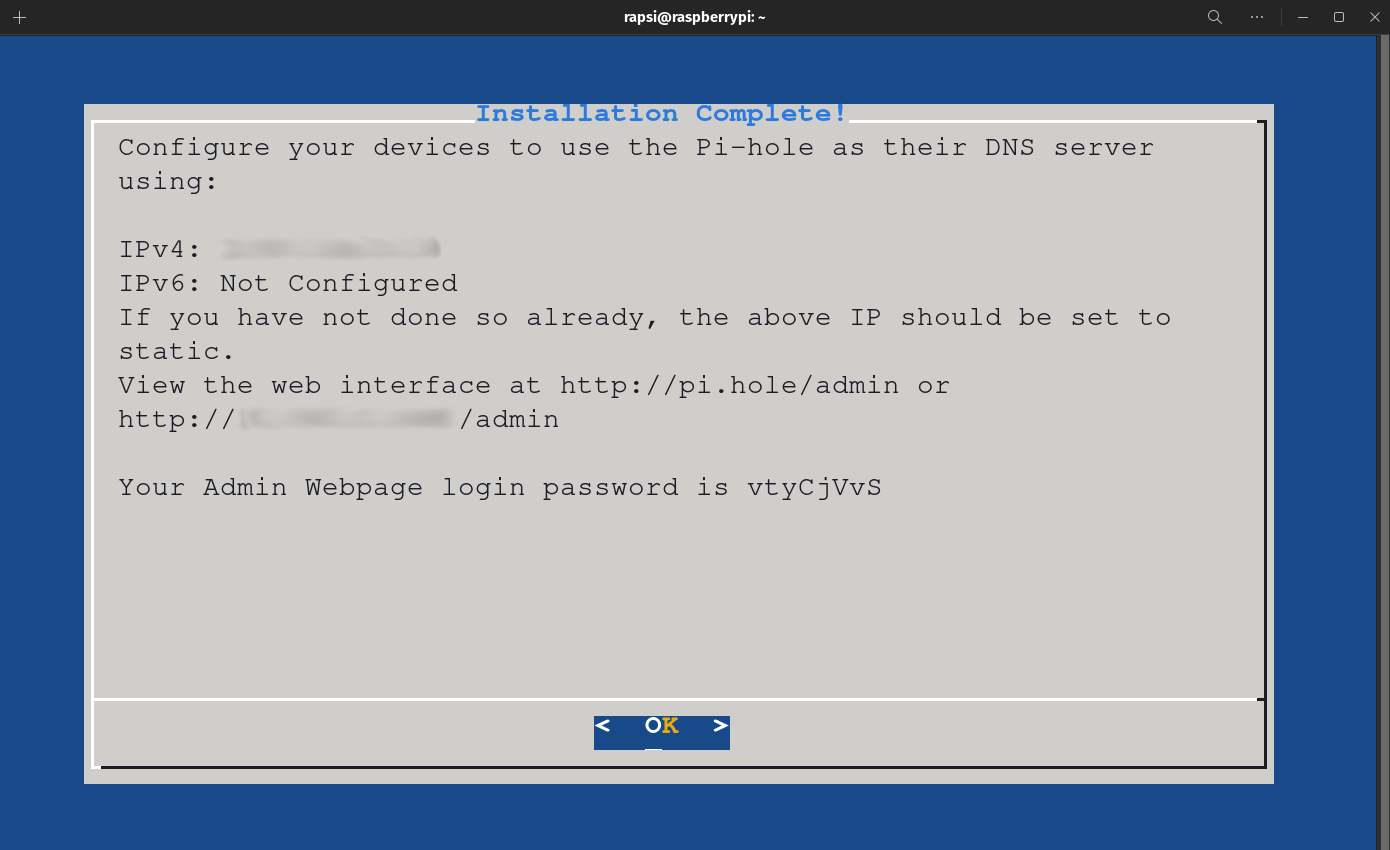Click the 'Configure your devices' line

[x=636, y=148]
